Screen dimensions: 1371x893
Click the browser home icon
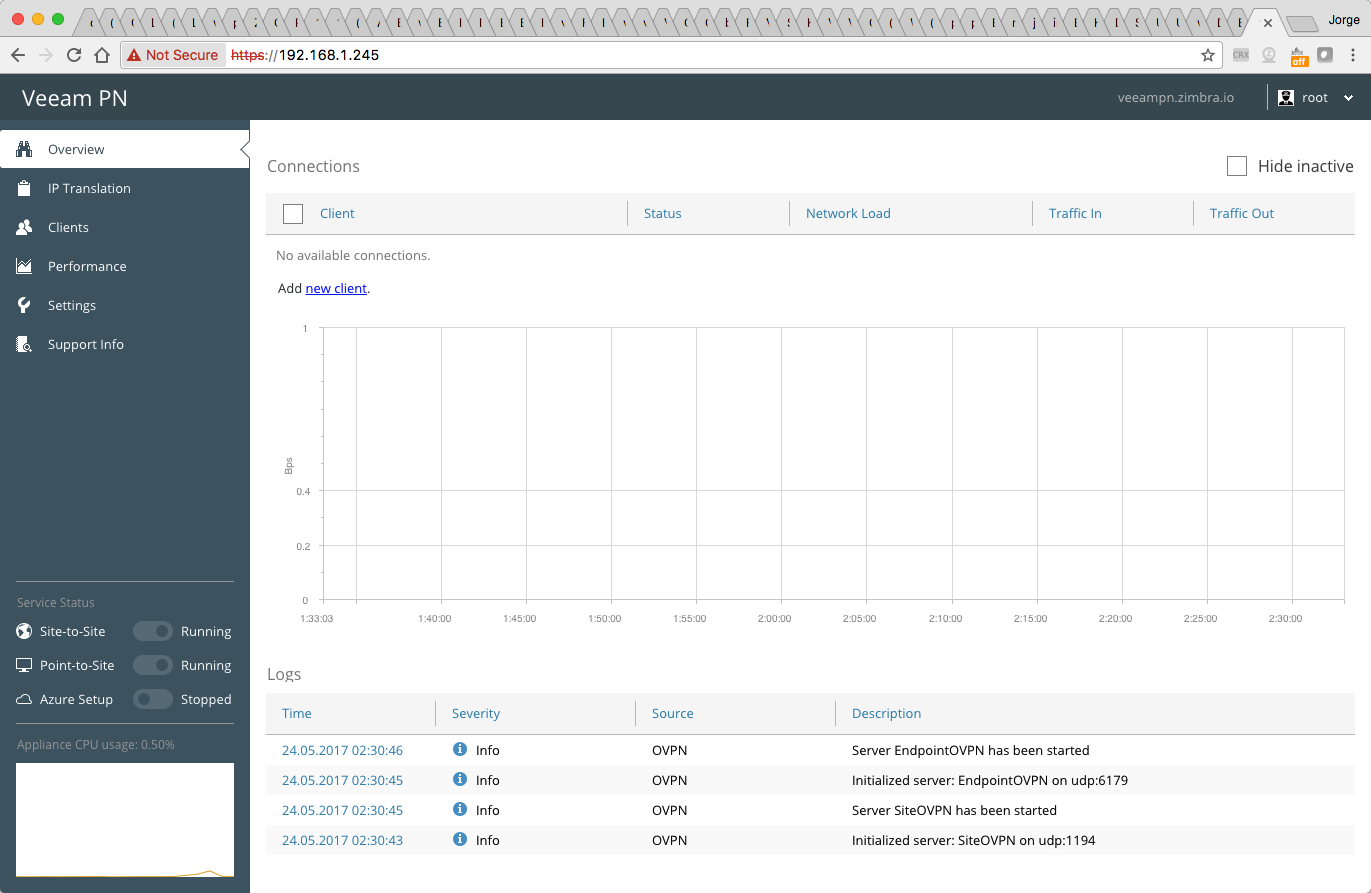click(102, 55)
